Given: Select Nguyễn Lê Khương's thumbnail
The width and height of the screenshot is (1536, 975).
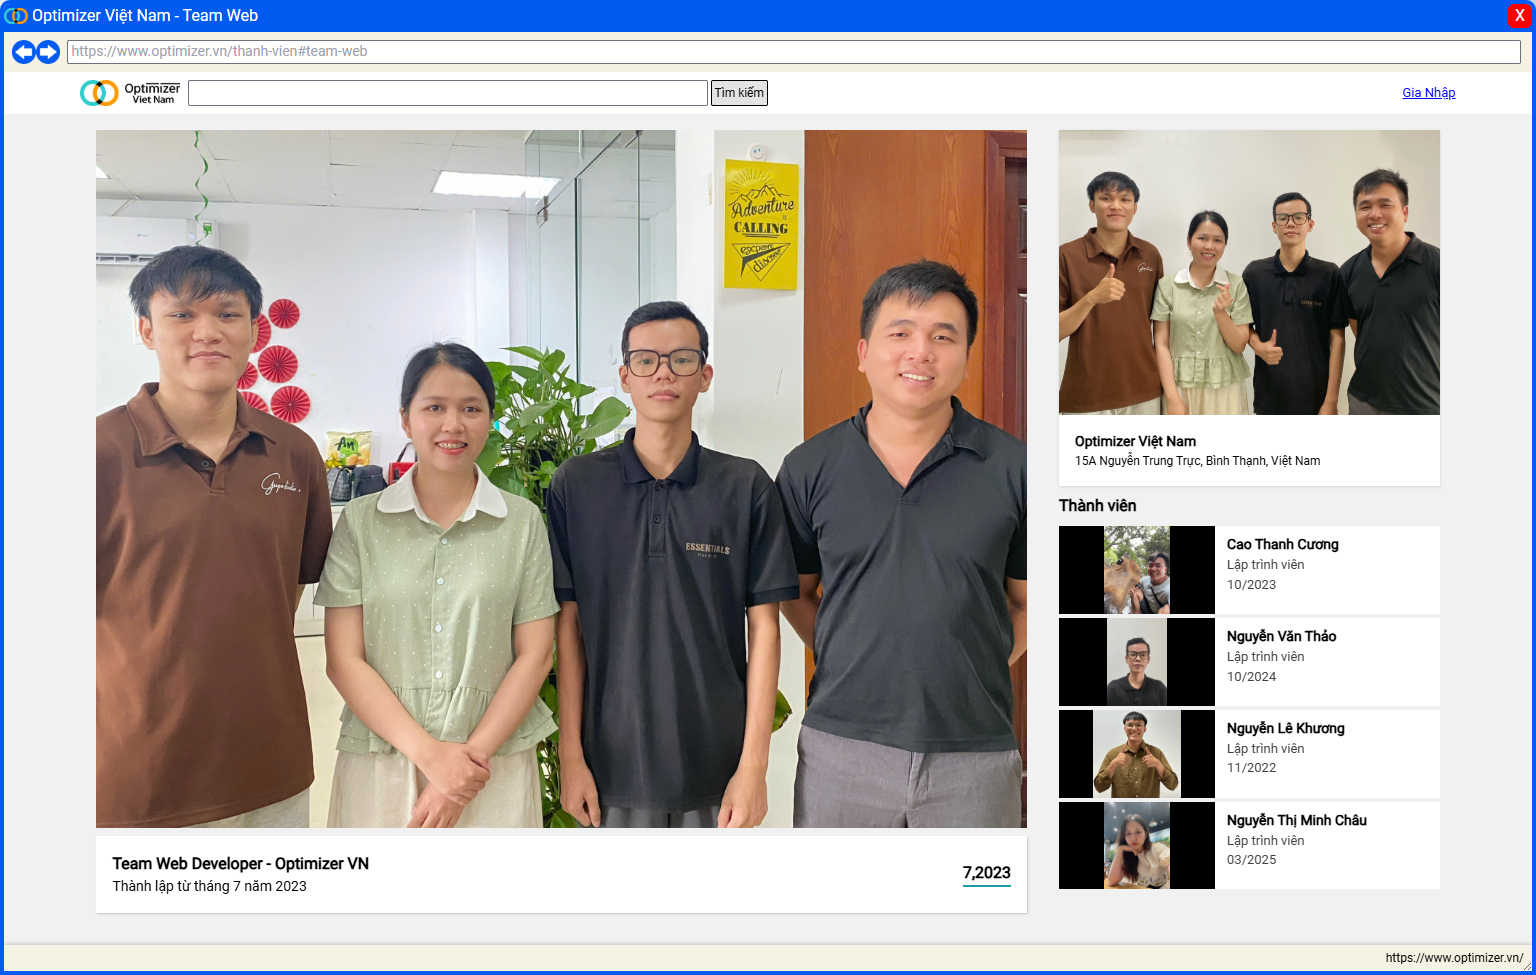Looking at the screenshot, I should [1137, 754].
